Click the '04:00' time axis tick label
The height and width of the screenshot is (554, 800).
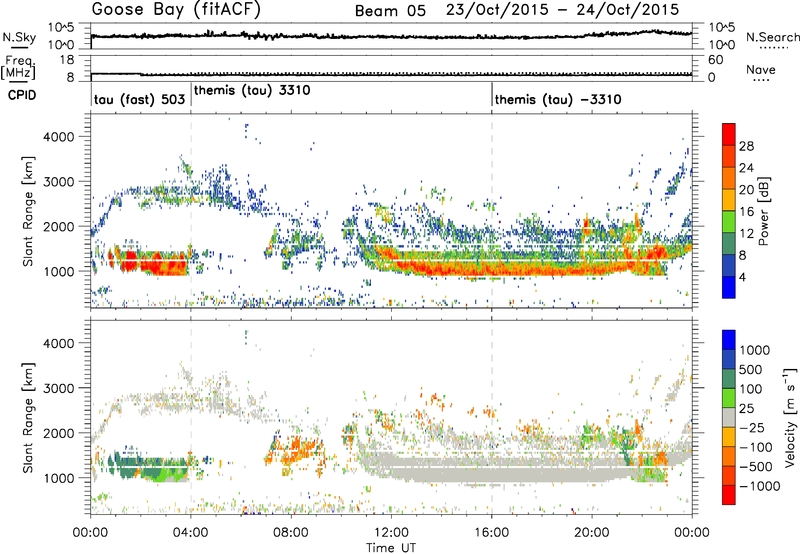click(191, 533)
